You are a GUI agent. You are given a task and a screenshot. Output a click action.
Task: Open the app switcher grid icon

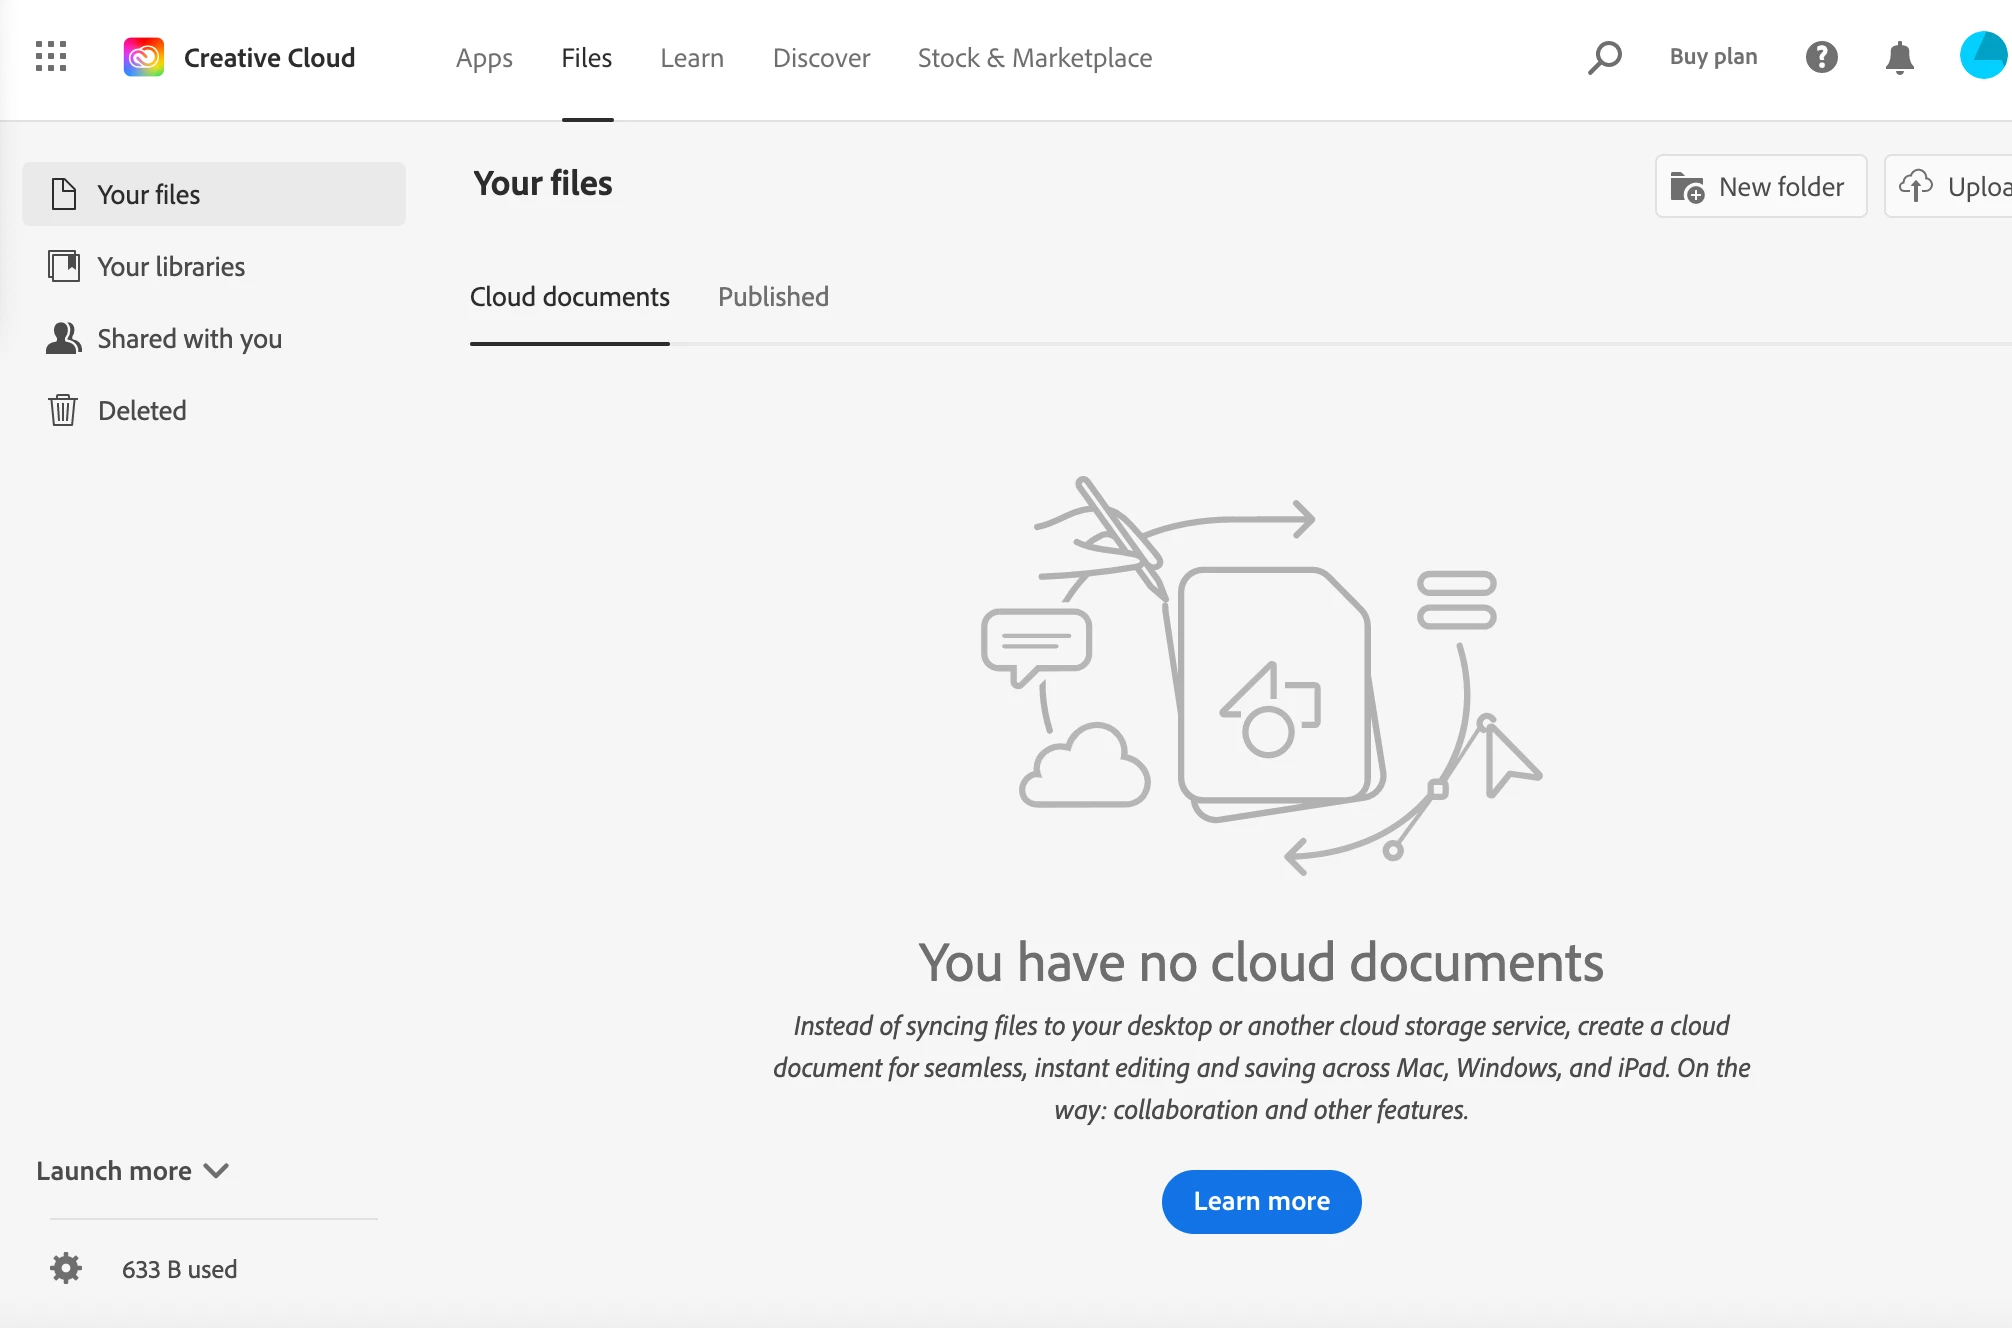pyautogui.click(x=51, y=57)
